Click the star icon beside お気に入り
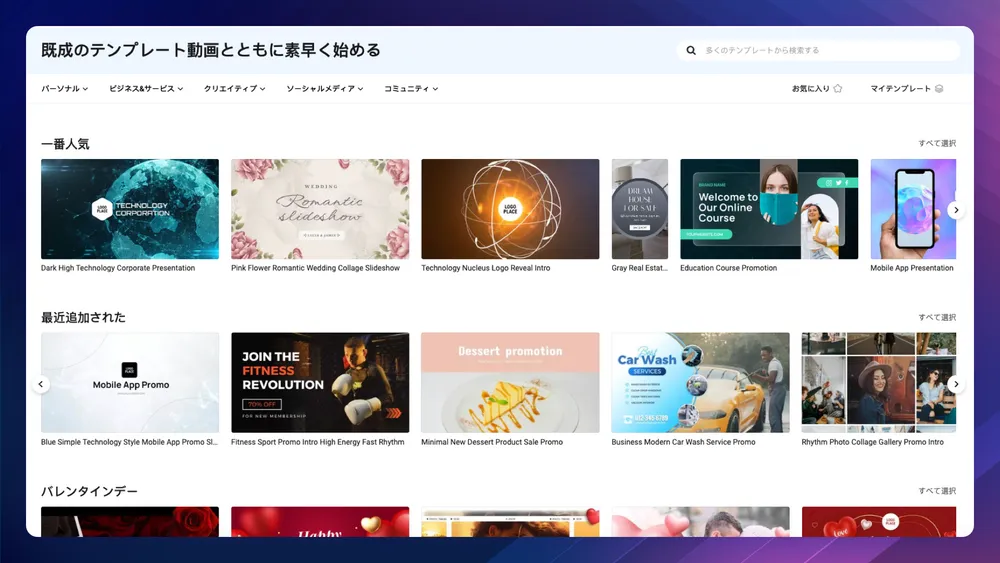This screenshot has height=563, width=1000. 838,89
